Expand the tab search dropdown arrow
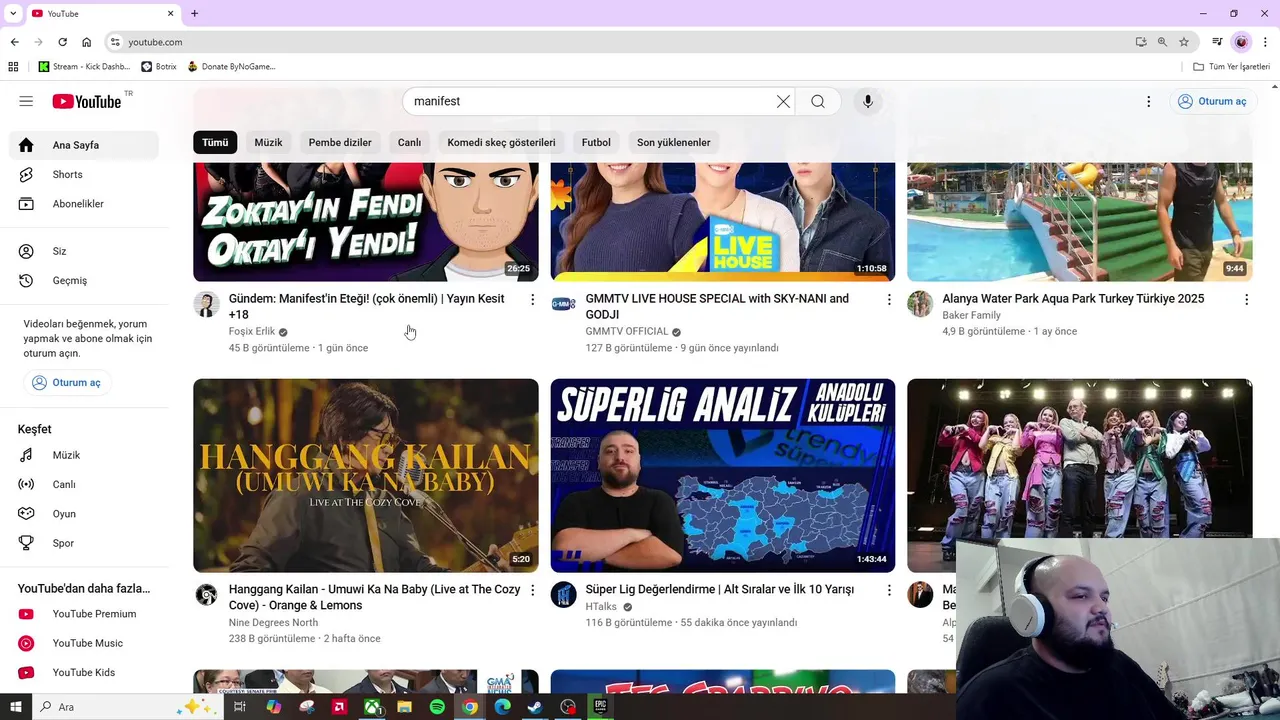 click(13, 13)
